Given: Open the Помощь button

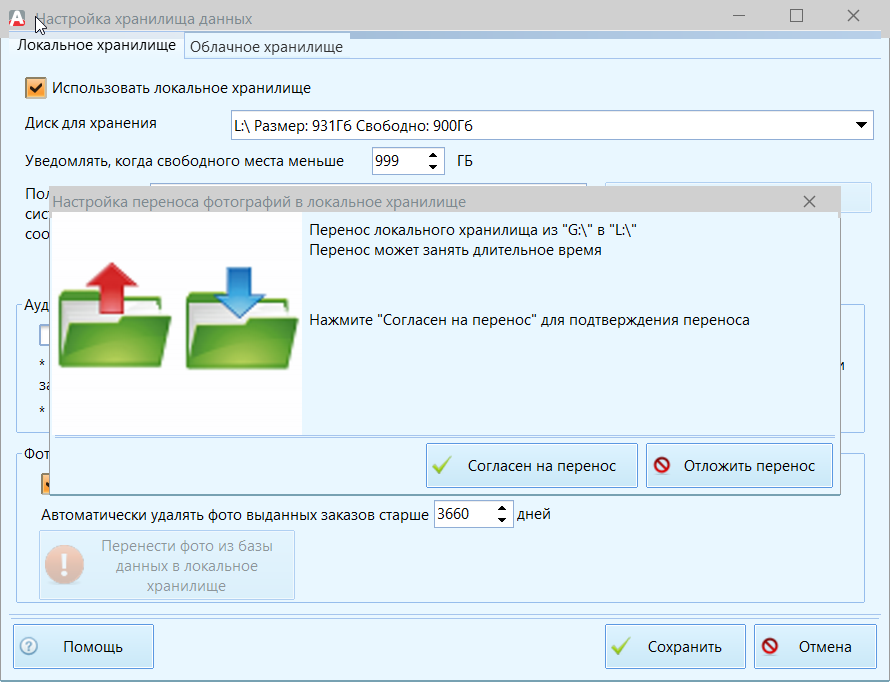Looking at the screenshot, I should 83,646.
